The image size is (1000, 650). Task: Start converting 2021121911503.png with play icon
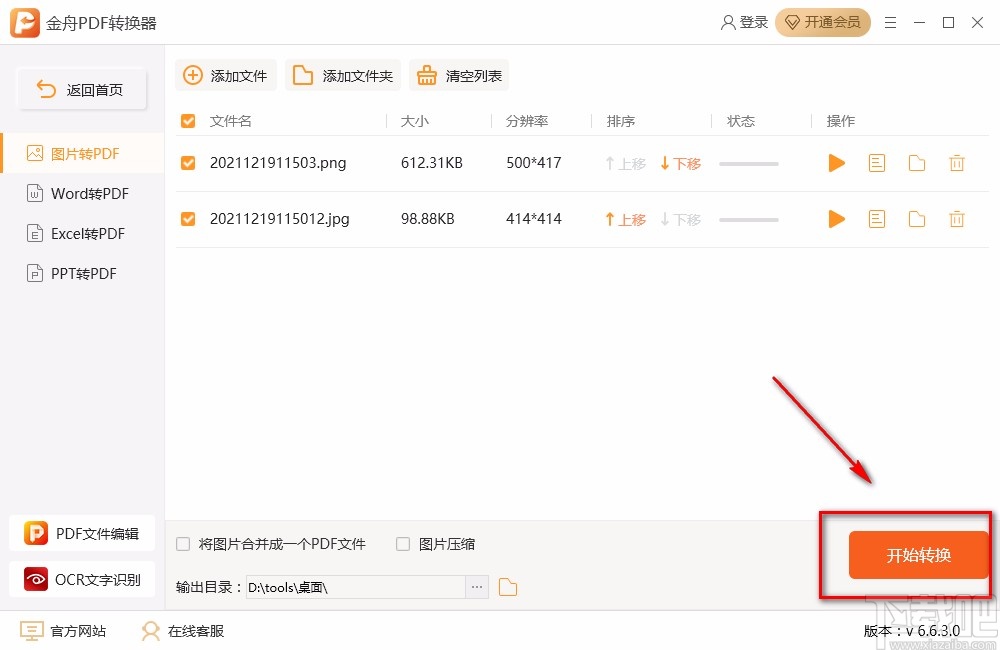click(x=836, y=163)
